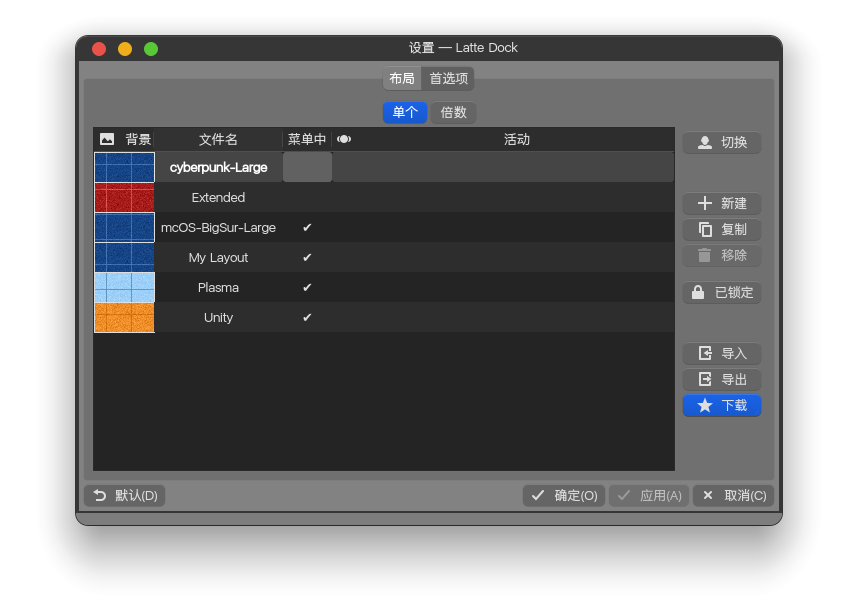
Task: Click the export arrow icon on 导出
Action: [705, 379]
